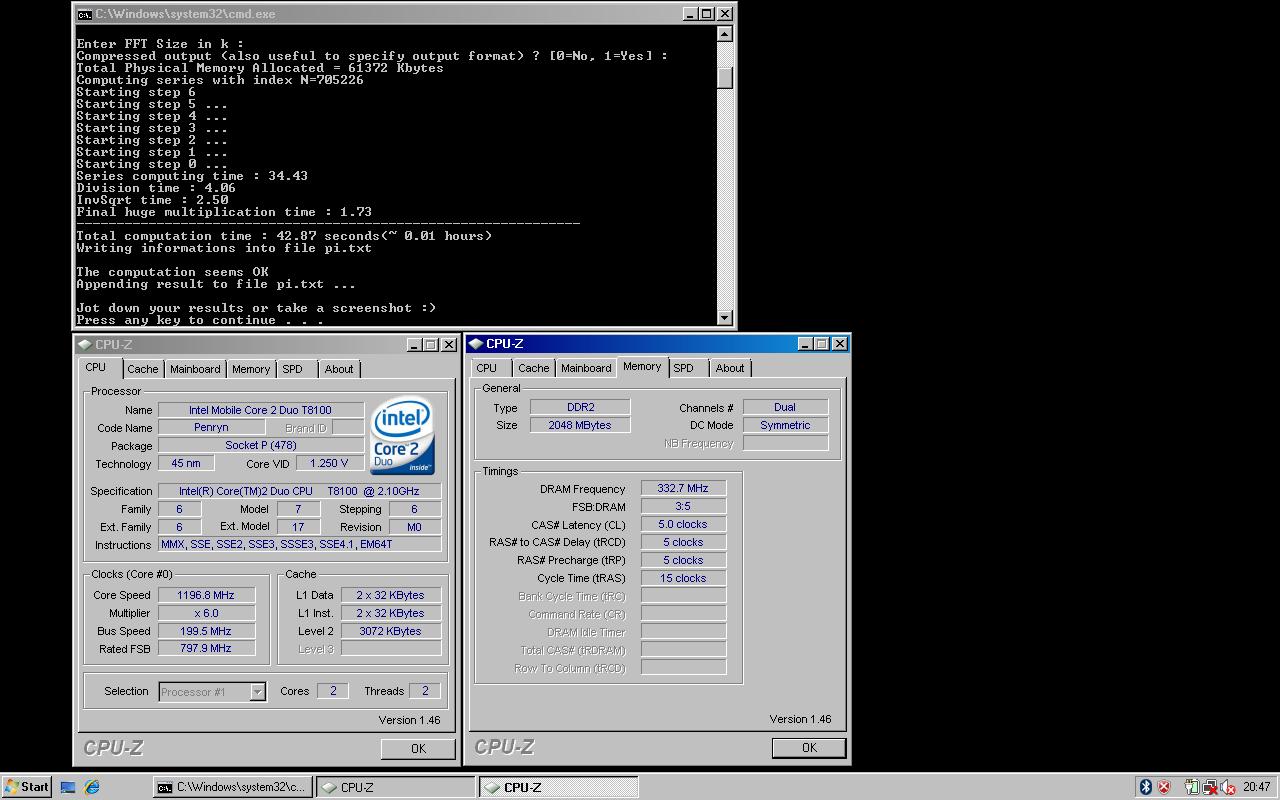Switch to Memory tab in left CPU-Z window

(x=251, y=369)
